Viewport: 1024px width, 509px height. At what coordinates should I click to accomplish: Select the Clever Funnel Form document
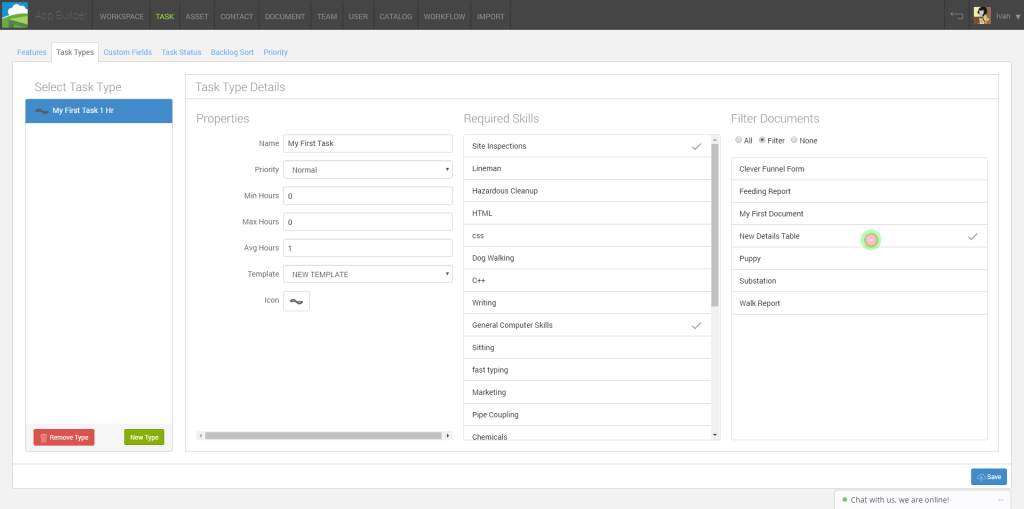pos(859,169)
